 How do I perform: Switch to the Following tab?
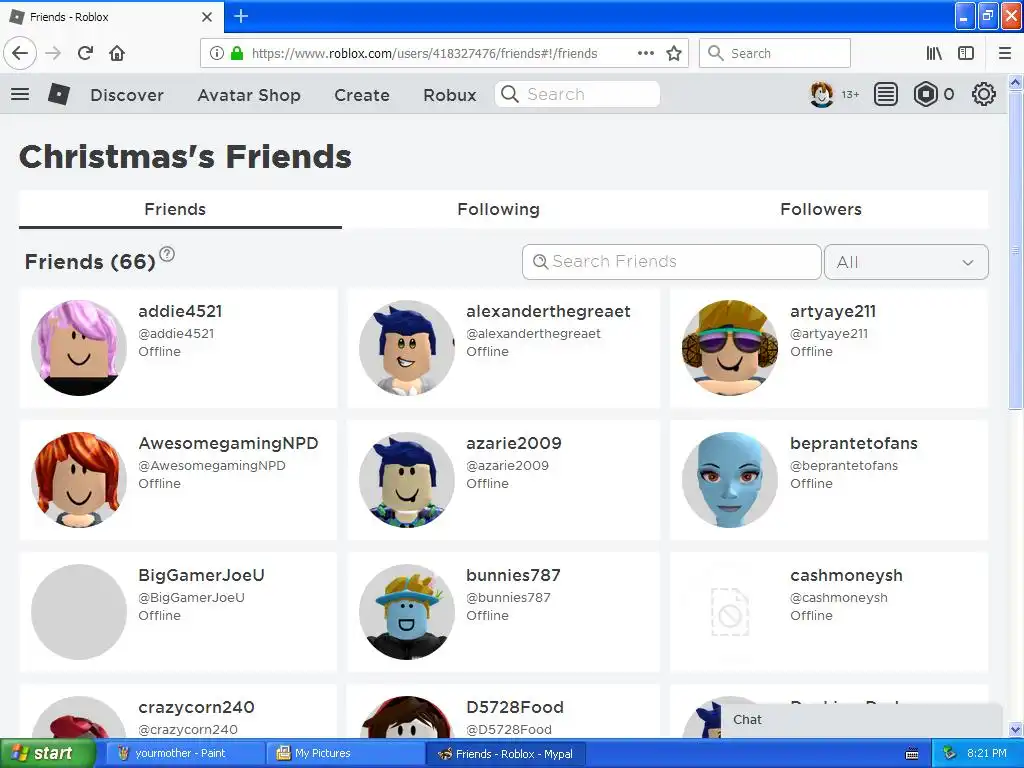coord(498,210)
